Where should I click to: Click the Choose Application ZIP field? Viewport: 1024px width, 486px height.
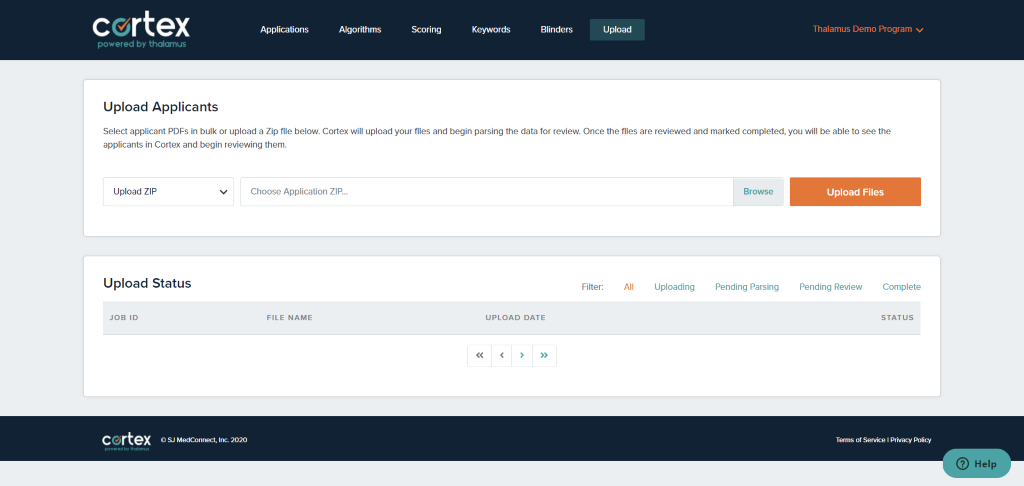pos(487,191)
